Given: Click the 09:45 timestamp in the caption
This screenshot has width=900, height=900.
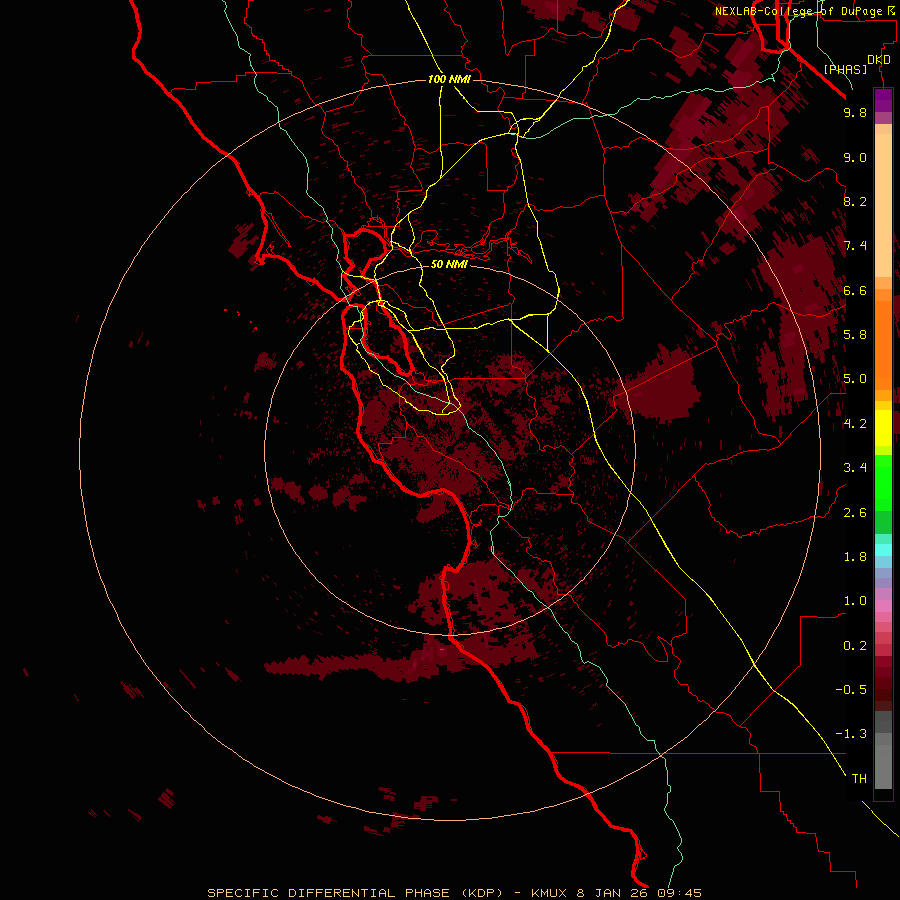Looking at the screenshot, I should 681,893.
